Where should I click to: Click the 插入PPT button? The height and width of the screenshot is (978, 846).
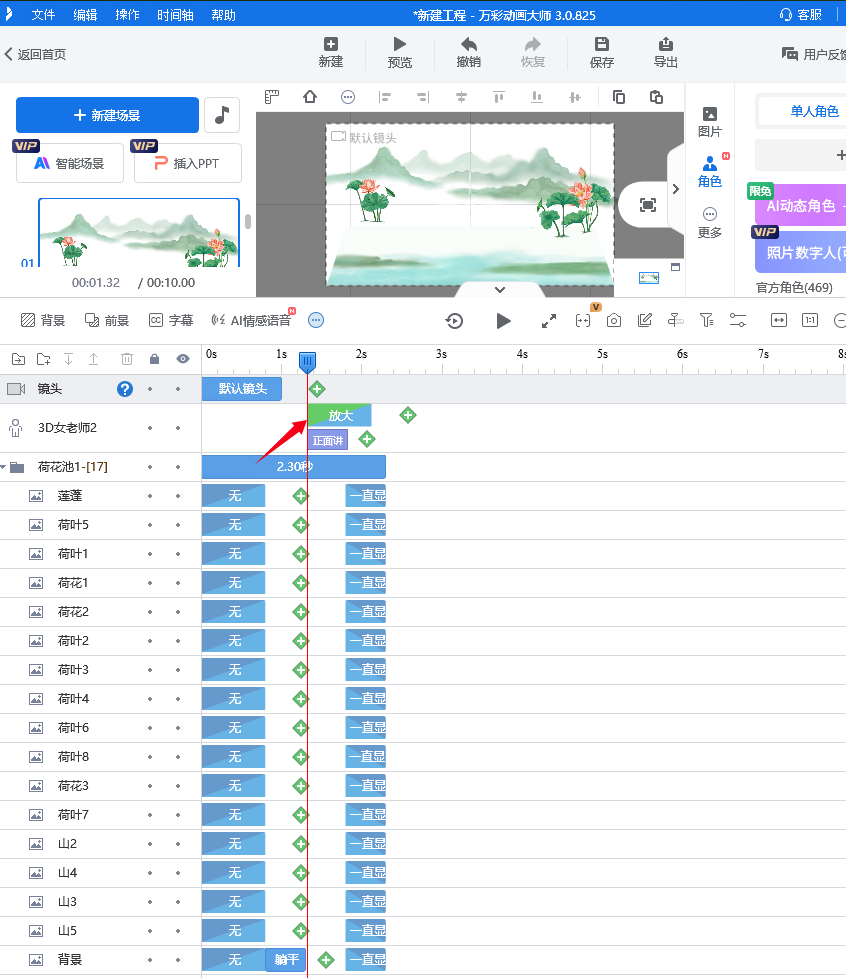pos(188,163)
